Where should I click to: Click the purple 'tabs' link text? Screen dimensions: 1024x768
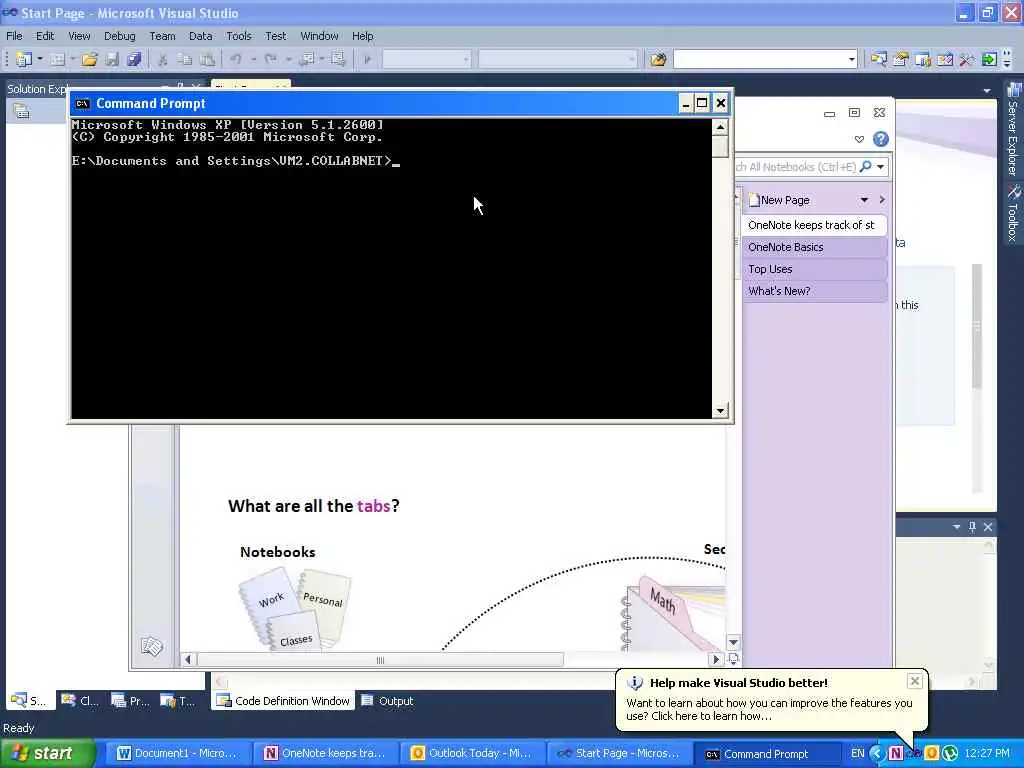pyautogui.click(x=374, y=505)
